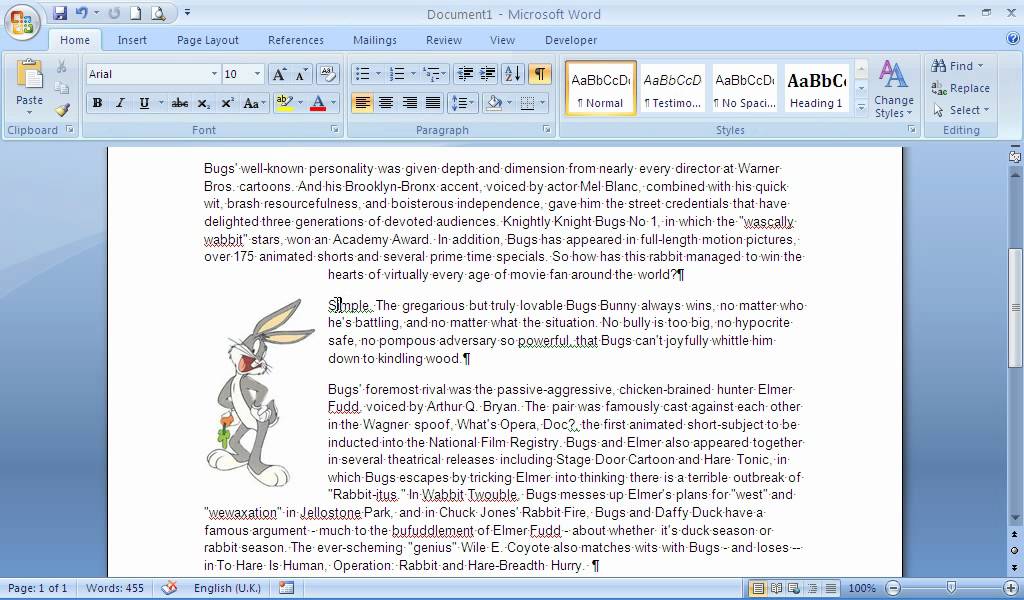Click Find in Editing group

pyautogui.click(x=957, y=66)
